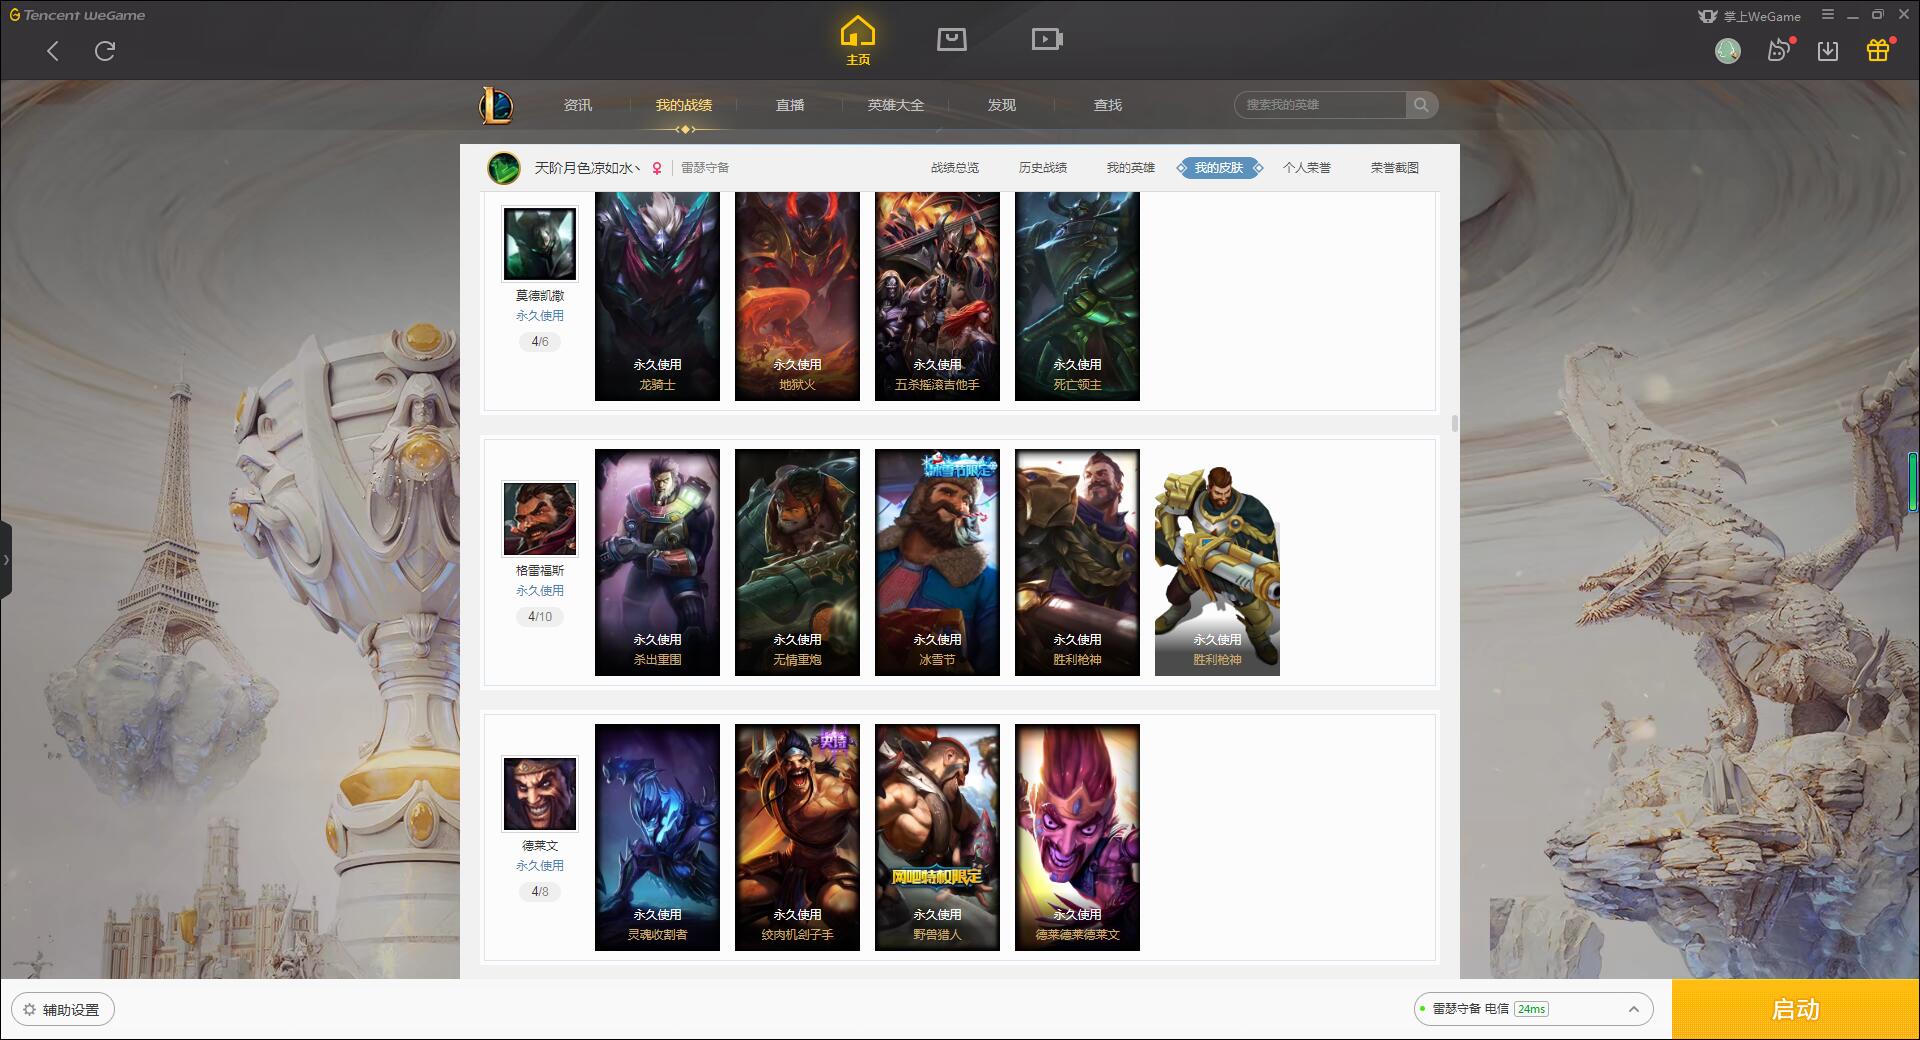
Task: Click the 格雷福斯 champion portrait
Action: (540, 519)
